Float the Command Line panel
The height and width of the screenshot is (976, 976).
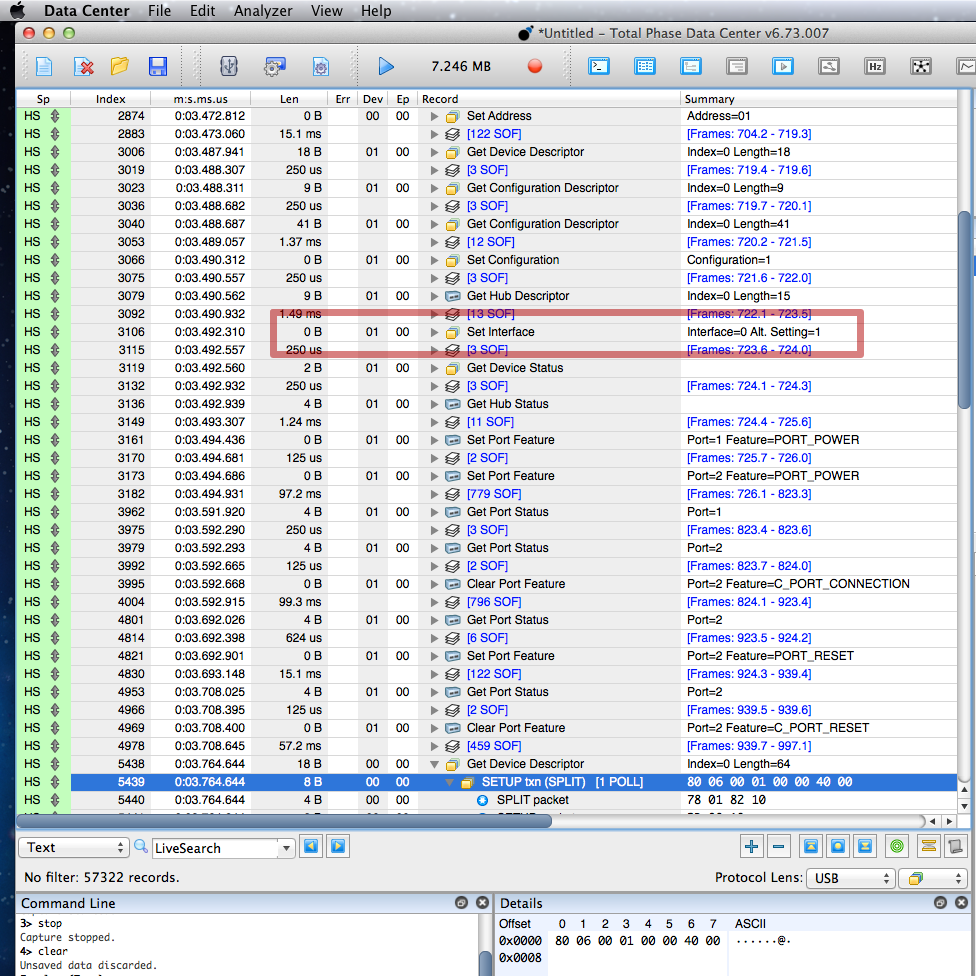[x=461, y=903]
